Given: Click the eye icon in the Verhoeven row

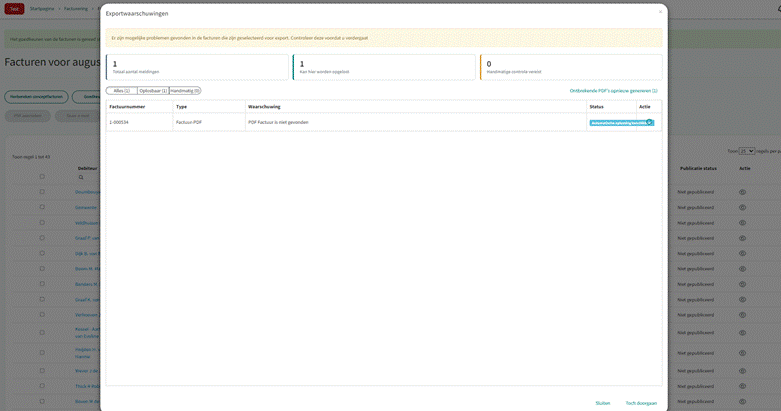Looking at the screenshot, I should click(742, 315).
